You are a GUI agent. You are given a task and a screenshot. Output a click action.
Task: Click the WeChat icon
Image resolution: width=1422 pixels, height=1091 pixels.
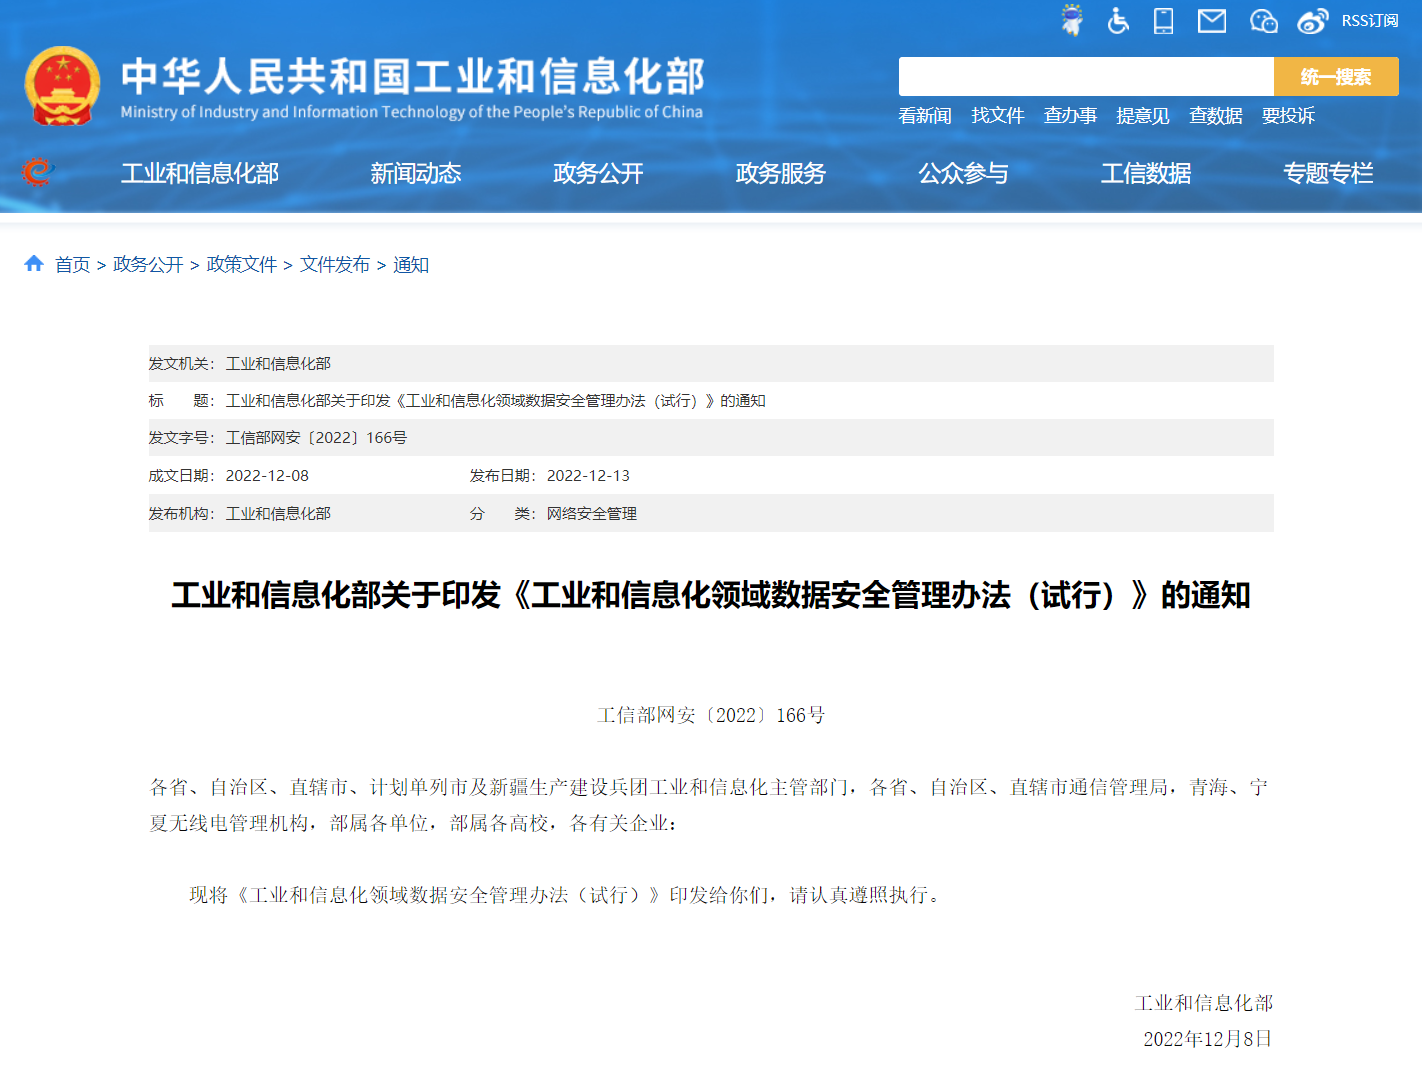(1263, 20)
